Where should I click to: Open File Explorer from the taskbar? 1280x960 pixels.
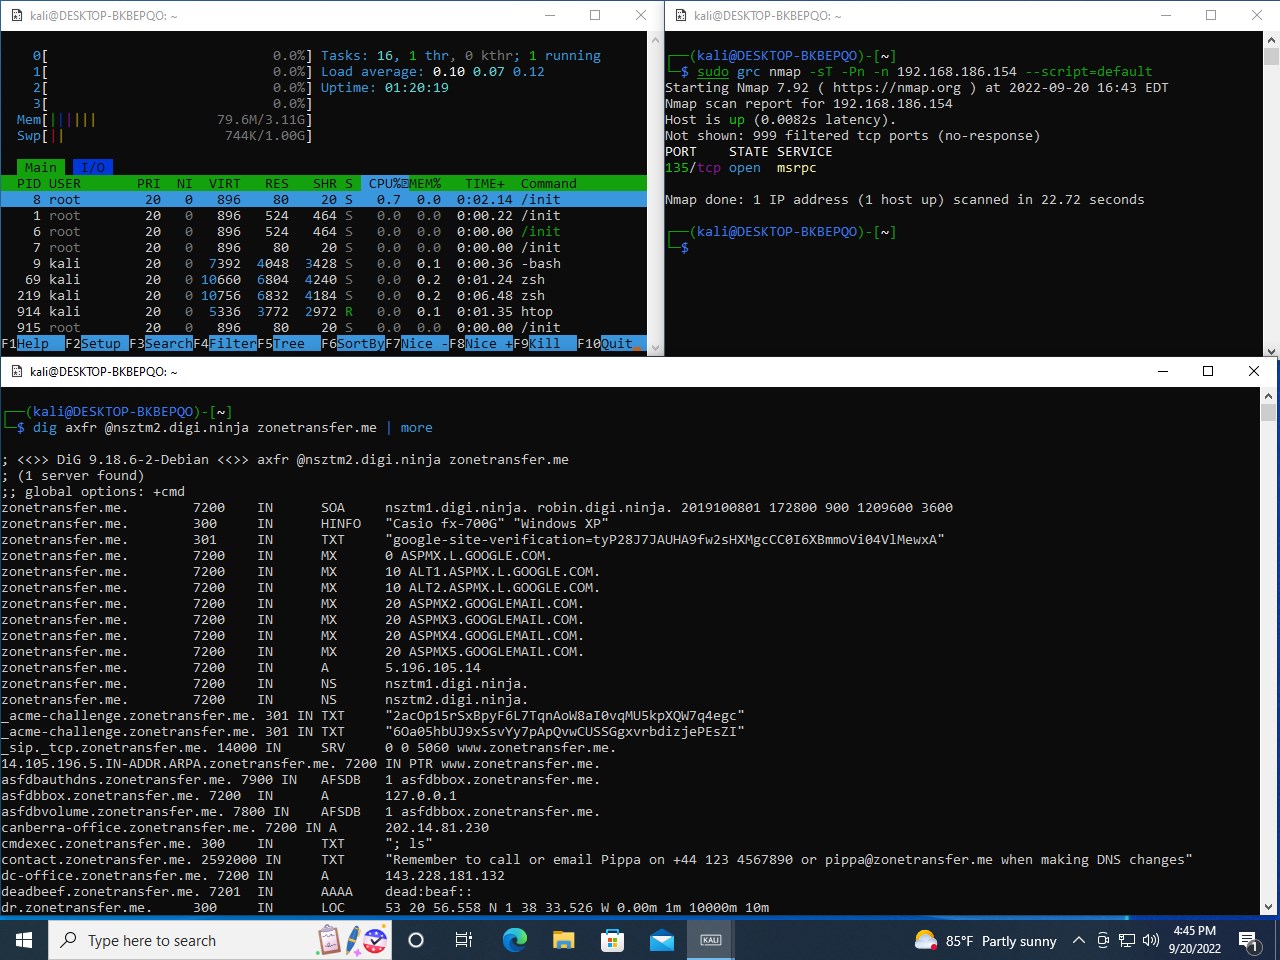coord(563,940)
